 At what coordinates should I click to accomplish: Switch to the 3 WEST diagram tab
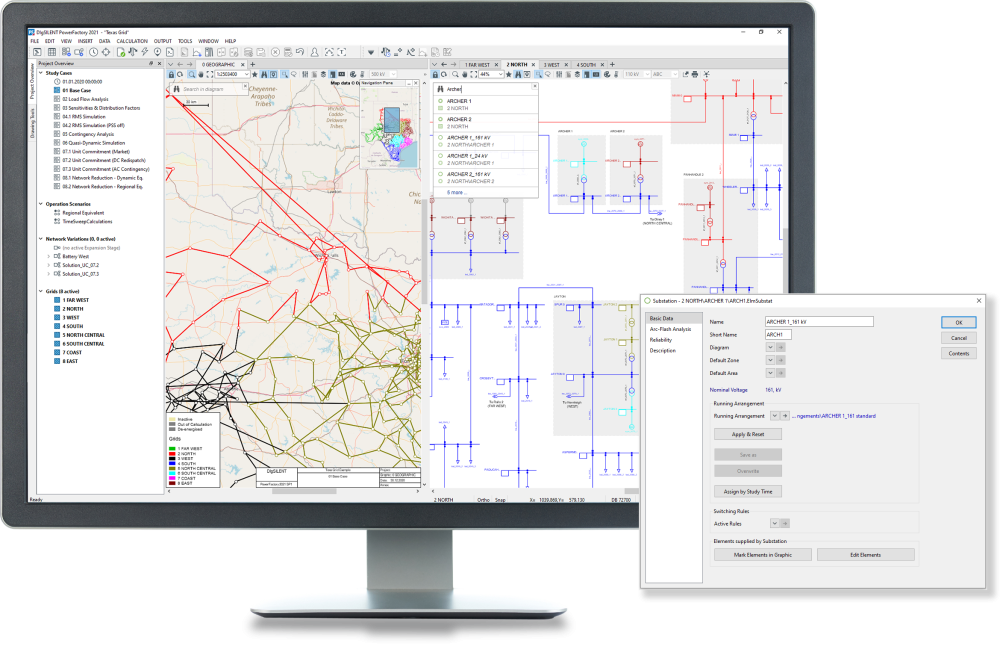tap(552, 65)
